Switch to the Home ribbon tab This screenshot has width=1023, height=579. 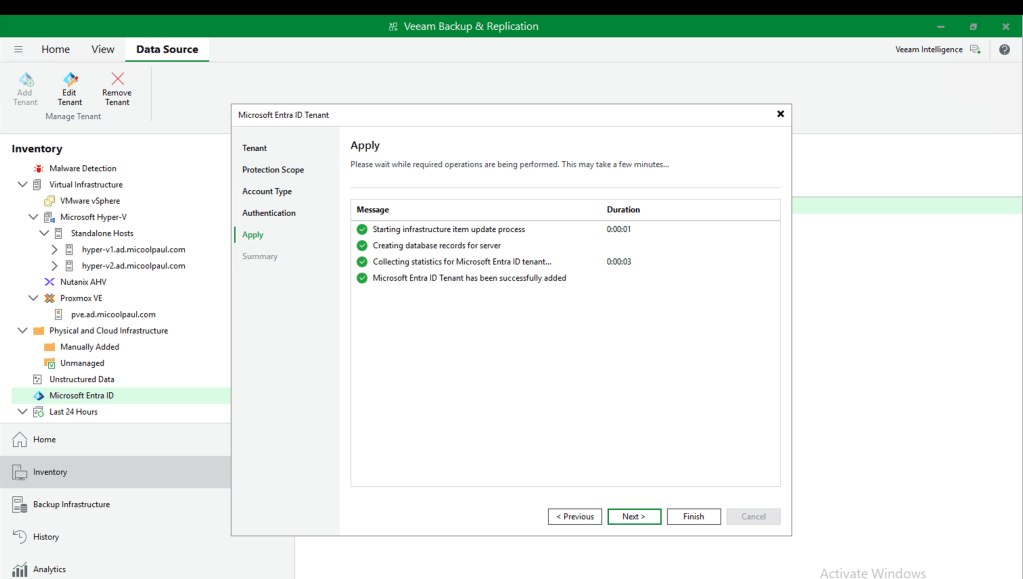(x=55, y=50)
